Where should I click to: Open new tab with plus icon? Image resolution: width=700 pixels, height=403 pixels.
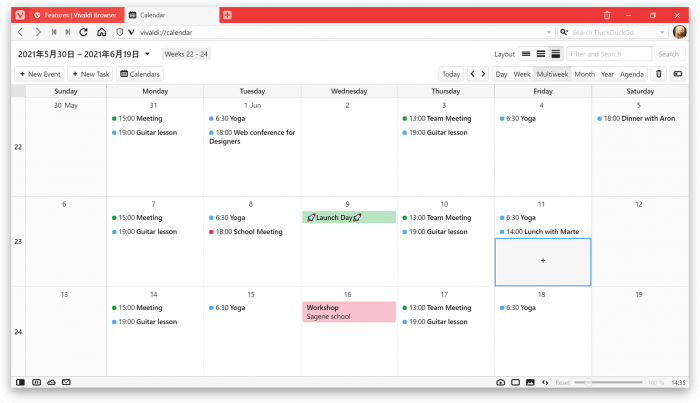(227, 15)
